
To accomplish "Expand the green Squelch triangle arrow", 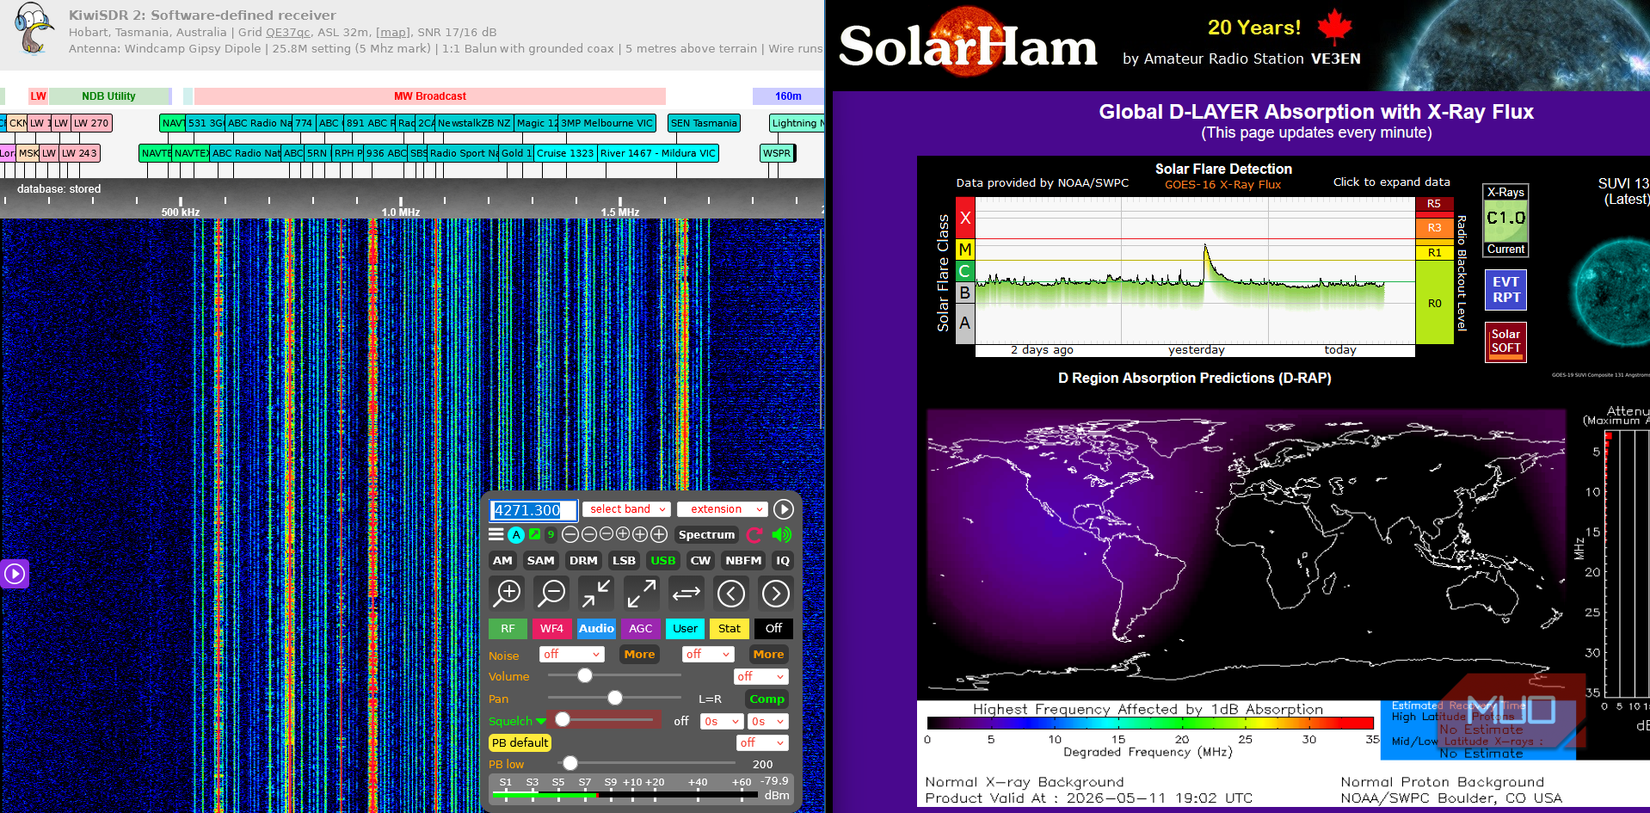I will point(541,721).
